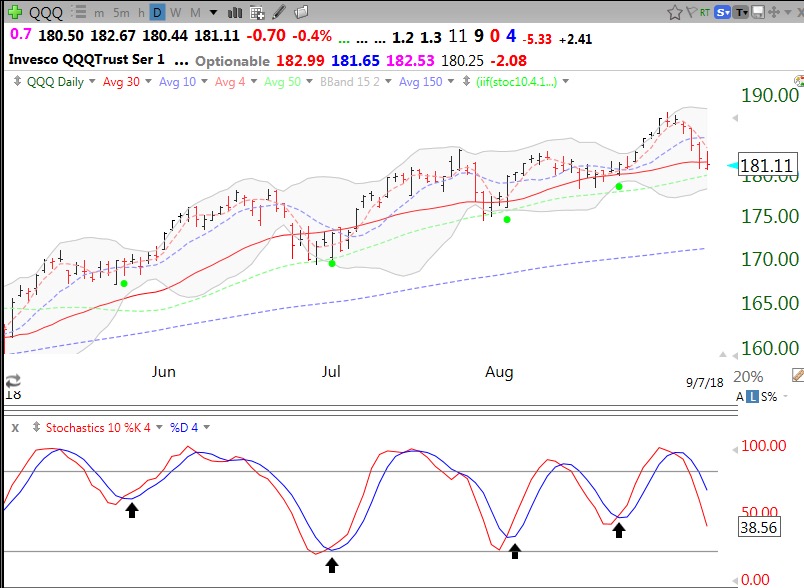Select the Monthly (M) time frame

click(195, 12)
